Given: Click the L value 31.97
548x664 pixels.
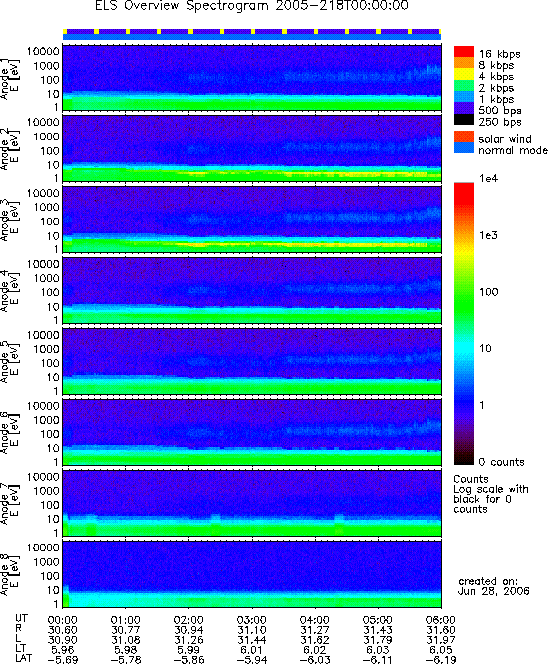Looking at the screenshot, I should [x=441, y=640].
